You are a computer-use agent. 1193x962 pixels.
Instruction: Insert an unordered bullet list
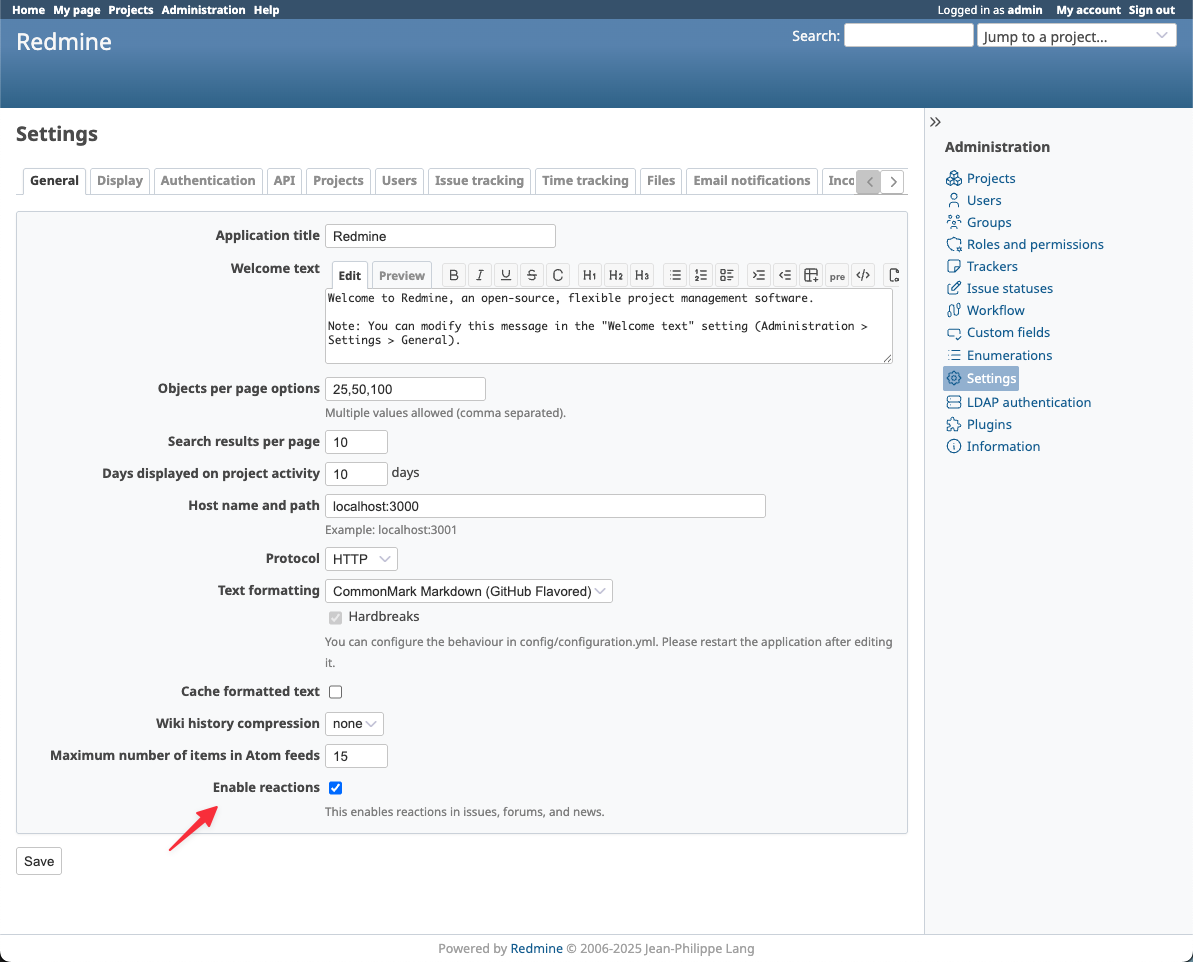(675, 275)
